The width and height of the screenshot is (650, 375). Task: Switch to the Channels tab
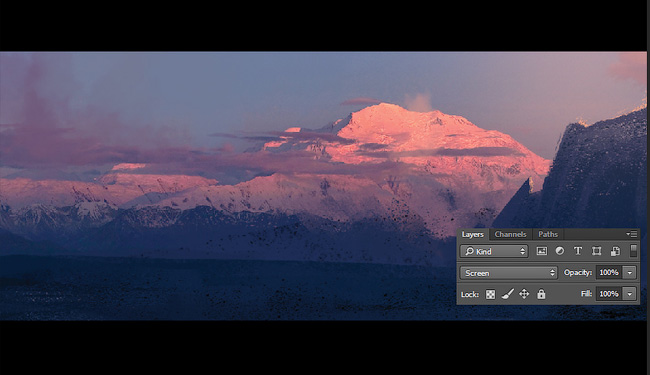coord(510,235)
